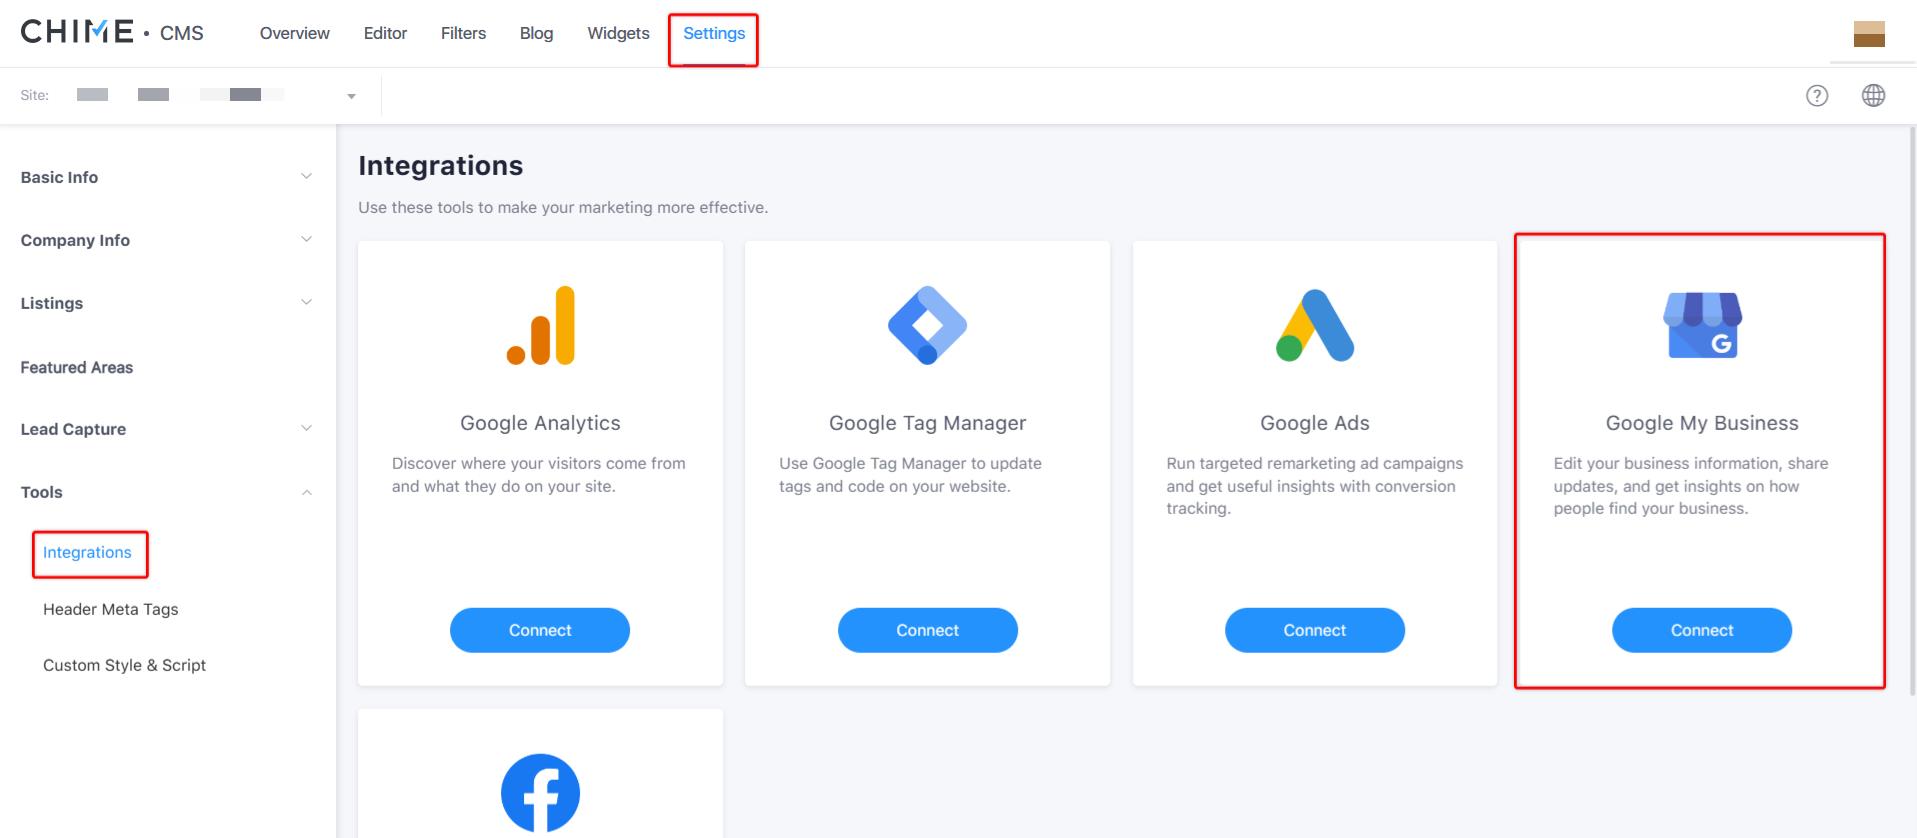
Task: Click the page vertical scrollbar
Action: click(x=1912, y=410)
